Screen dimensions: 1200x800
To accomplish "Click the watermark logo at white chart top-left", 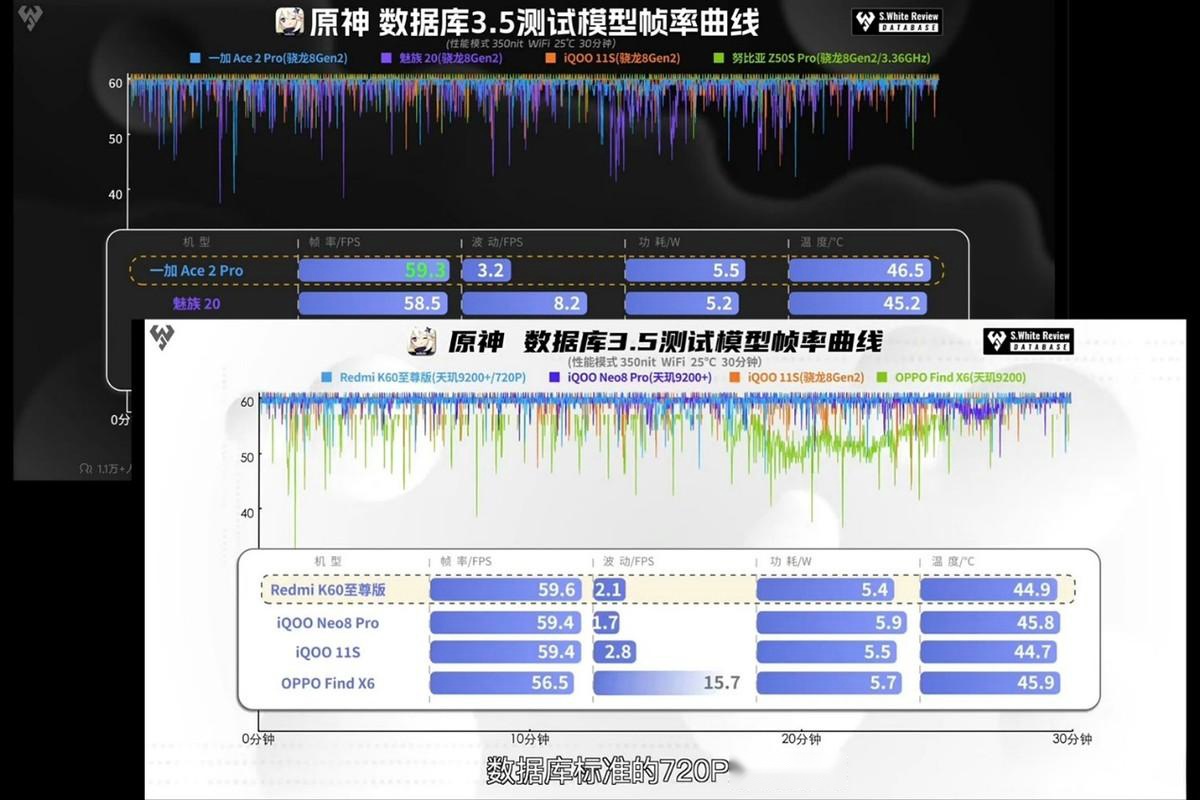I will 162,337.
